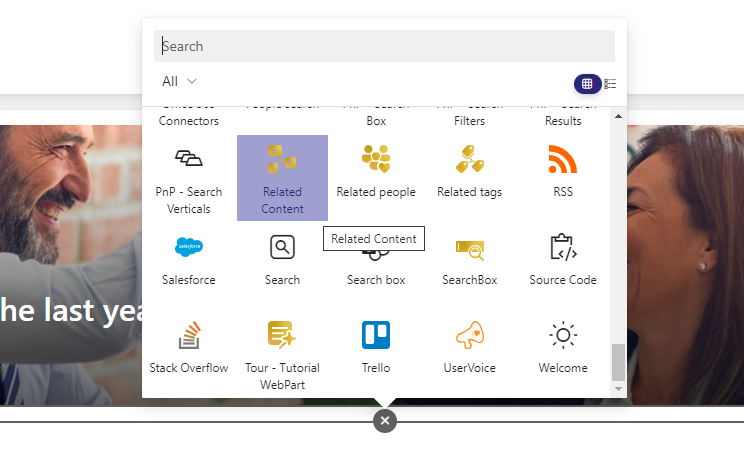This screenshot has width=744, height=449.
Task: Add the Search web part with magnifier icon
Action: click(x=282, y=260)
